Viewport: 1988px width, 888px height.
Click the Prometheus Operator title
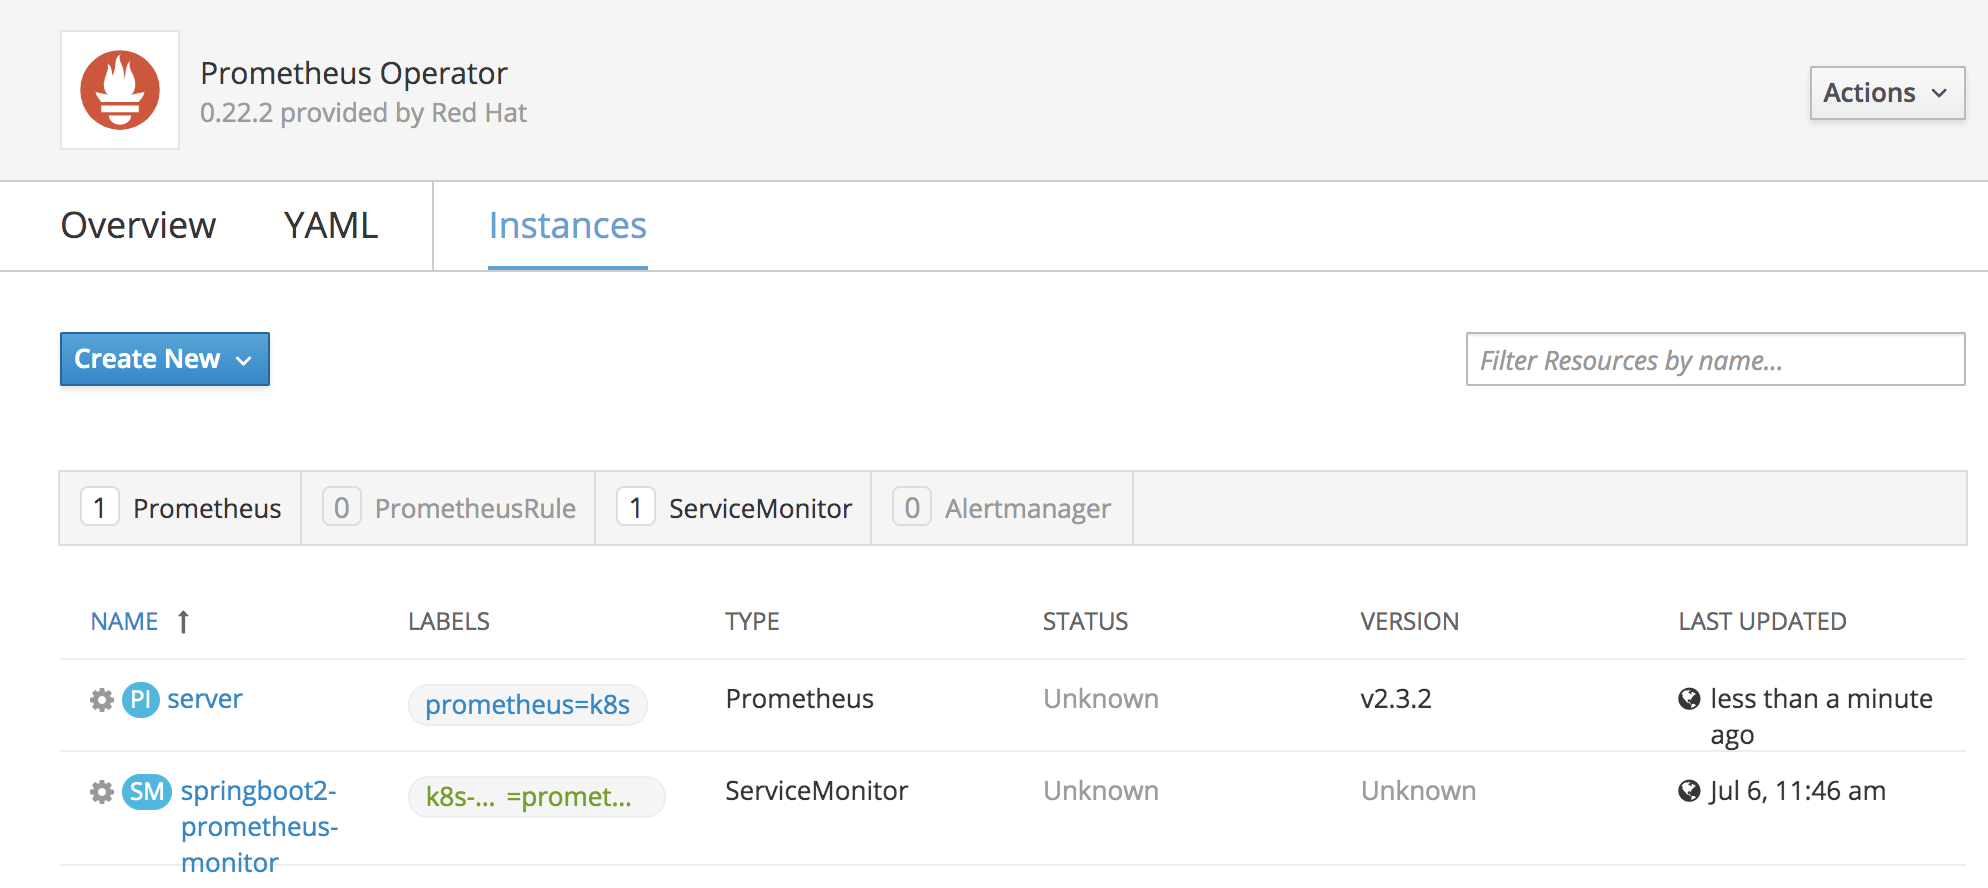[x=354, y=73]
